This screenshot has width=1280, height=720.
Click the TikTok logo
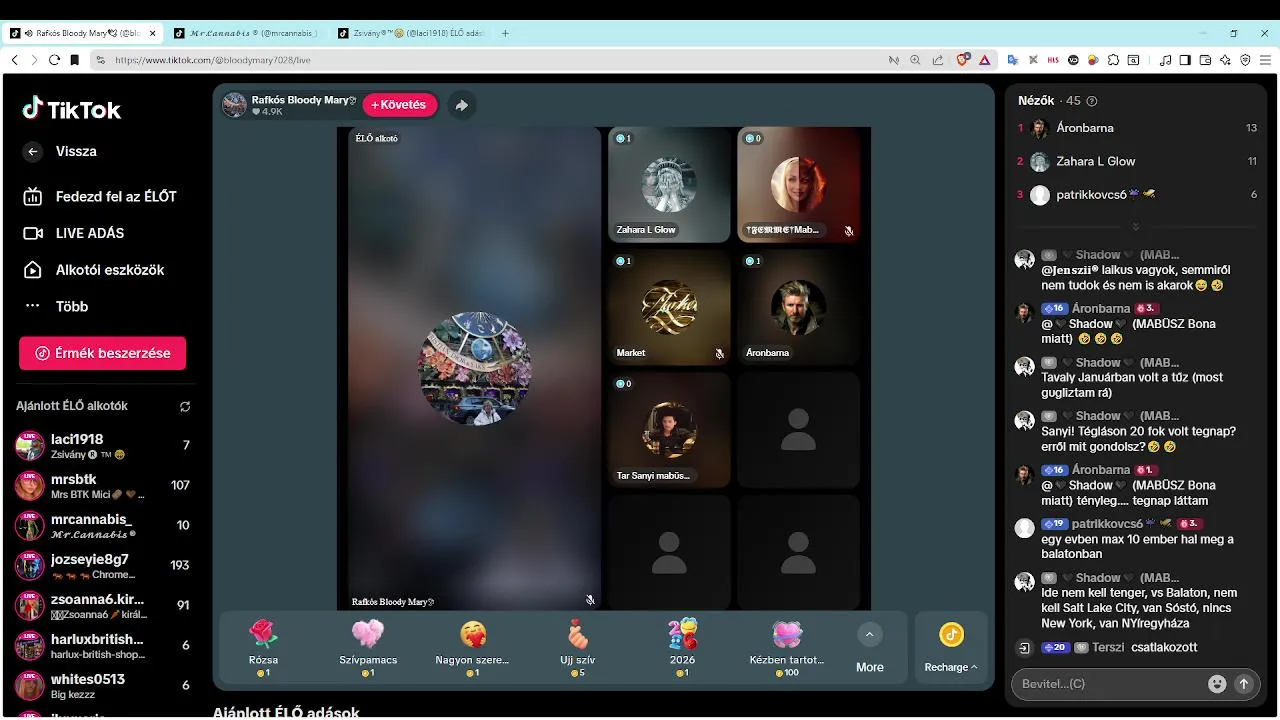tap(72, 109)
